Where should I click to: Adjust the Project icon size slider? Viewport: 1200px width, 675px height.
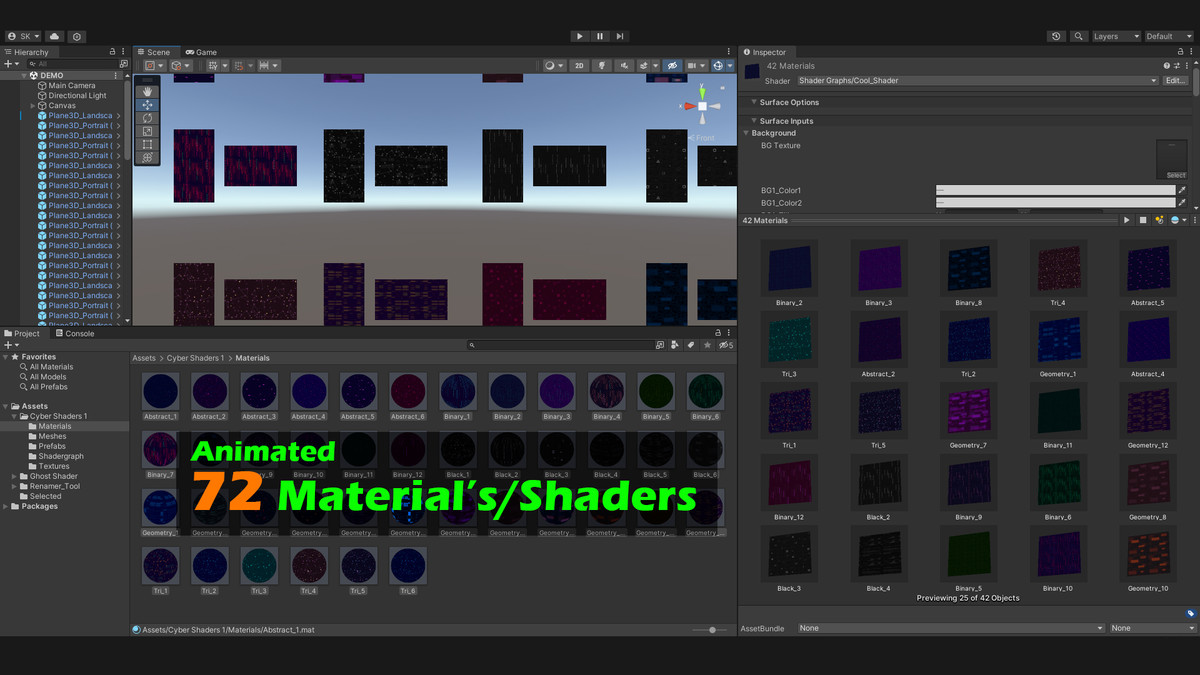pos(710,630)
